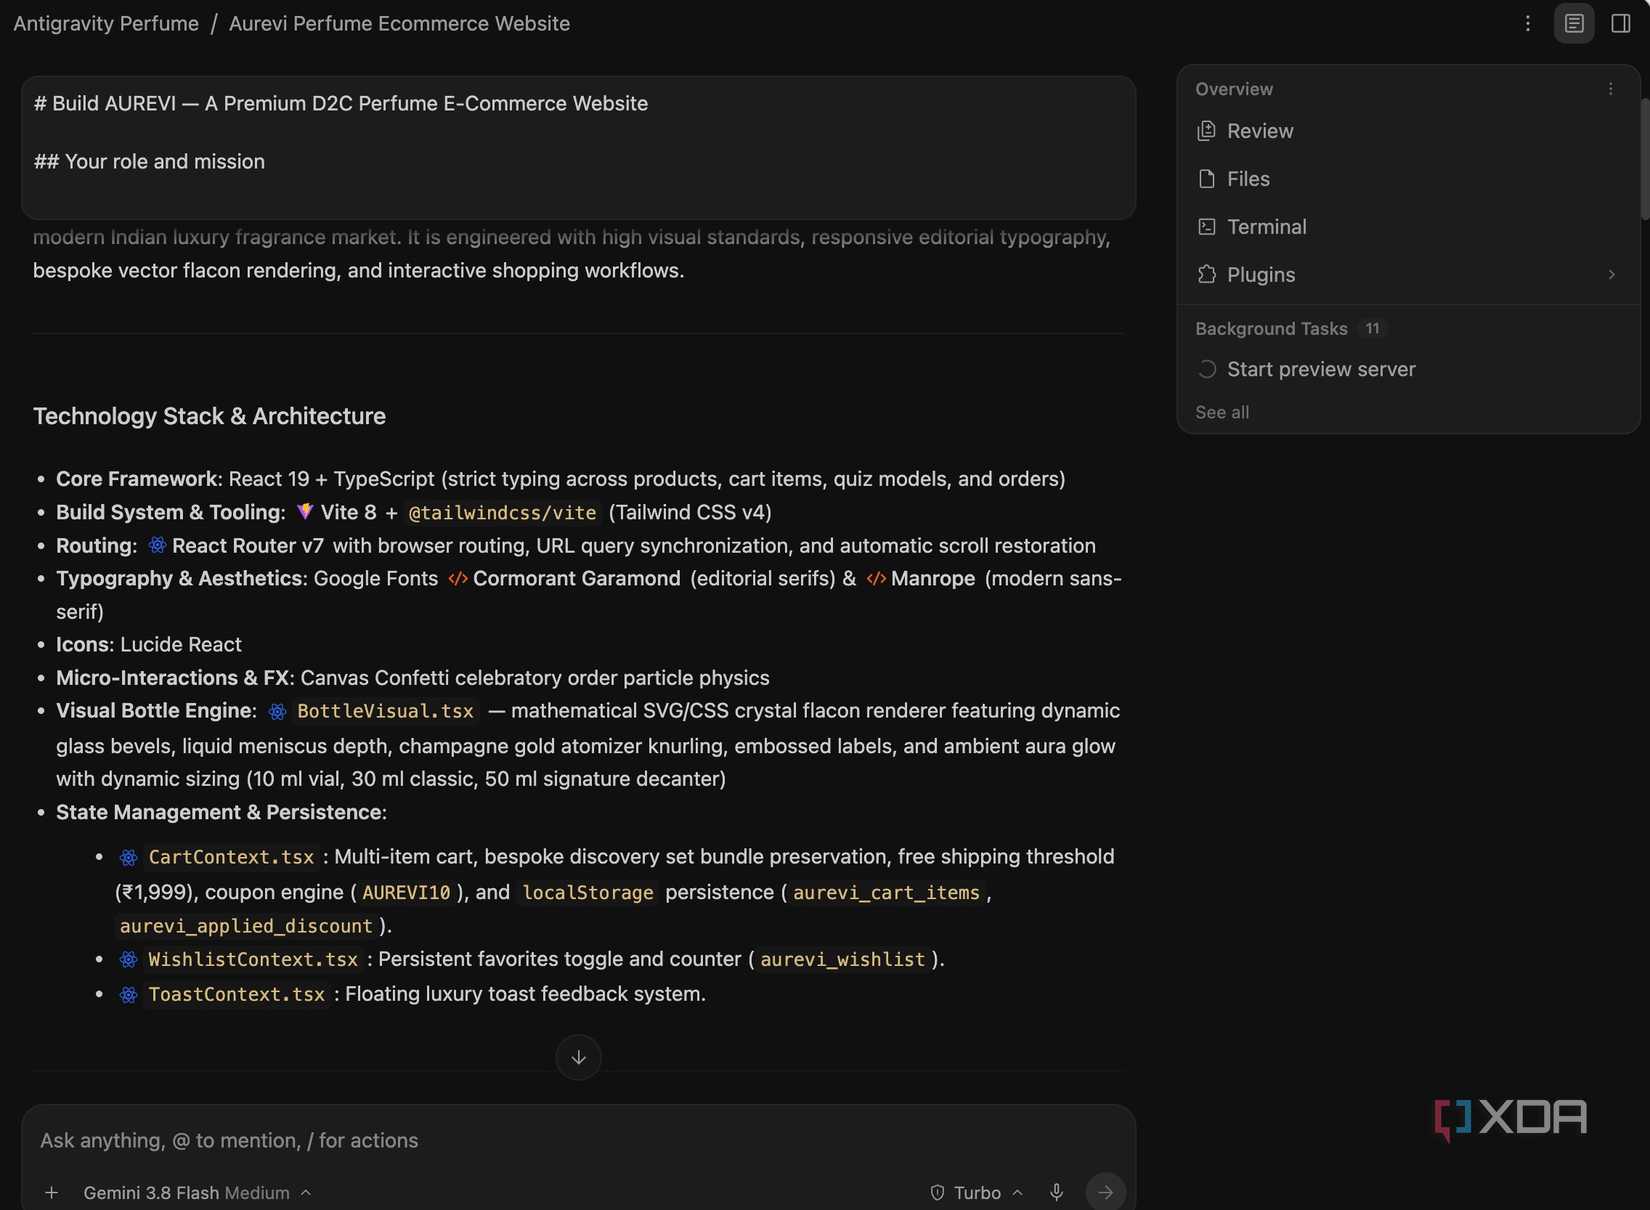Click the microphone voice input icon

coord(1056,1192)
